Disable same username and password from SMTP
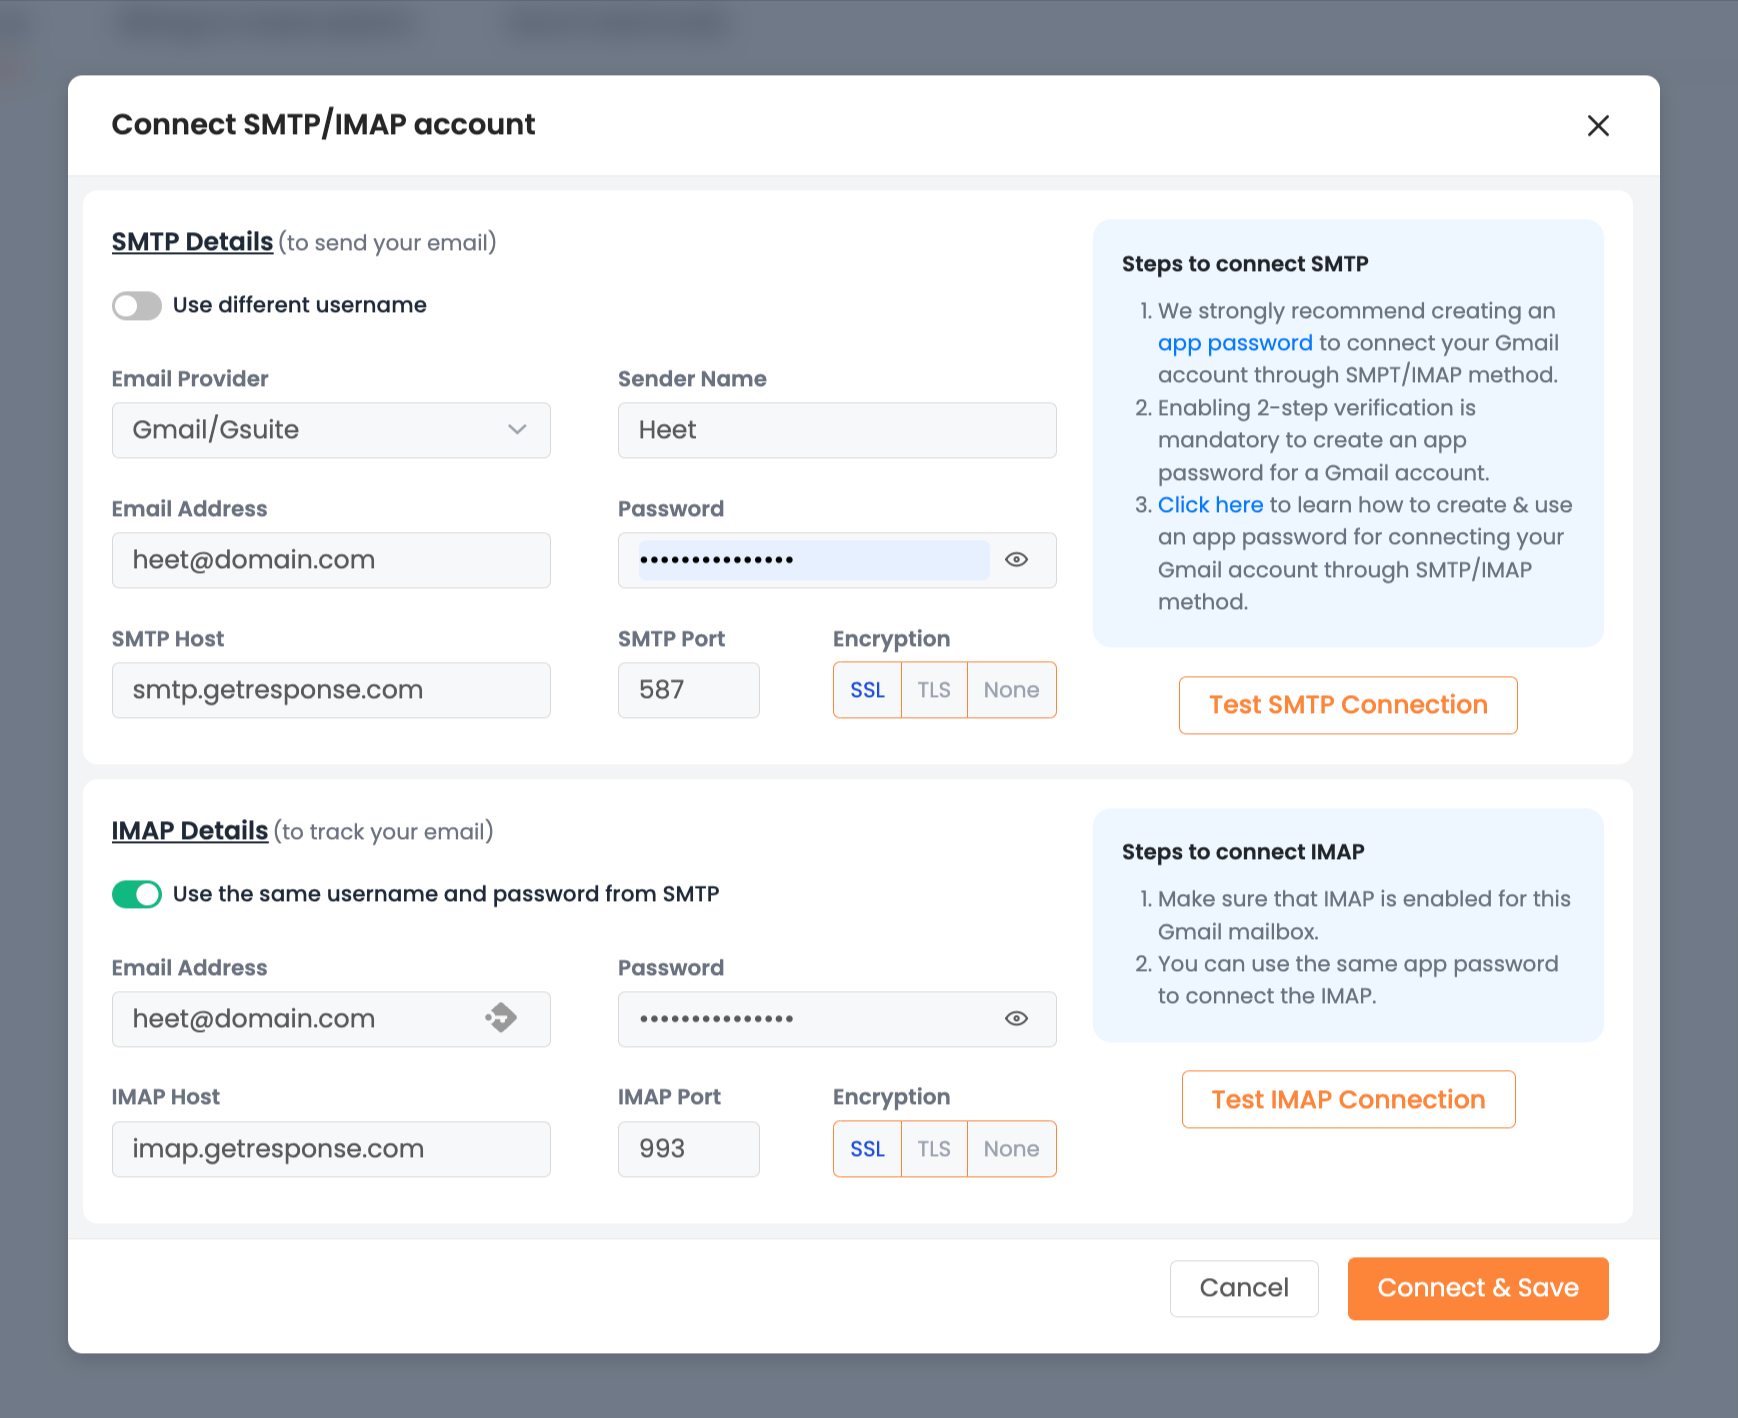This screenshot has height=1418, width=1738. pos(137,894)
